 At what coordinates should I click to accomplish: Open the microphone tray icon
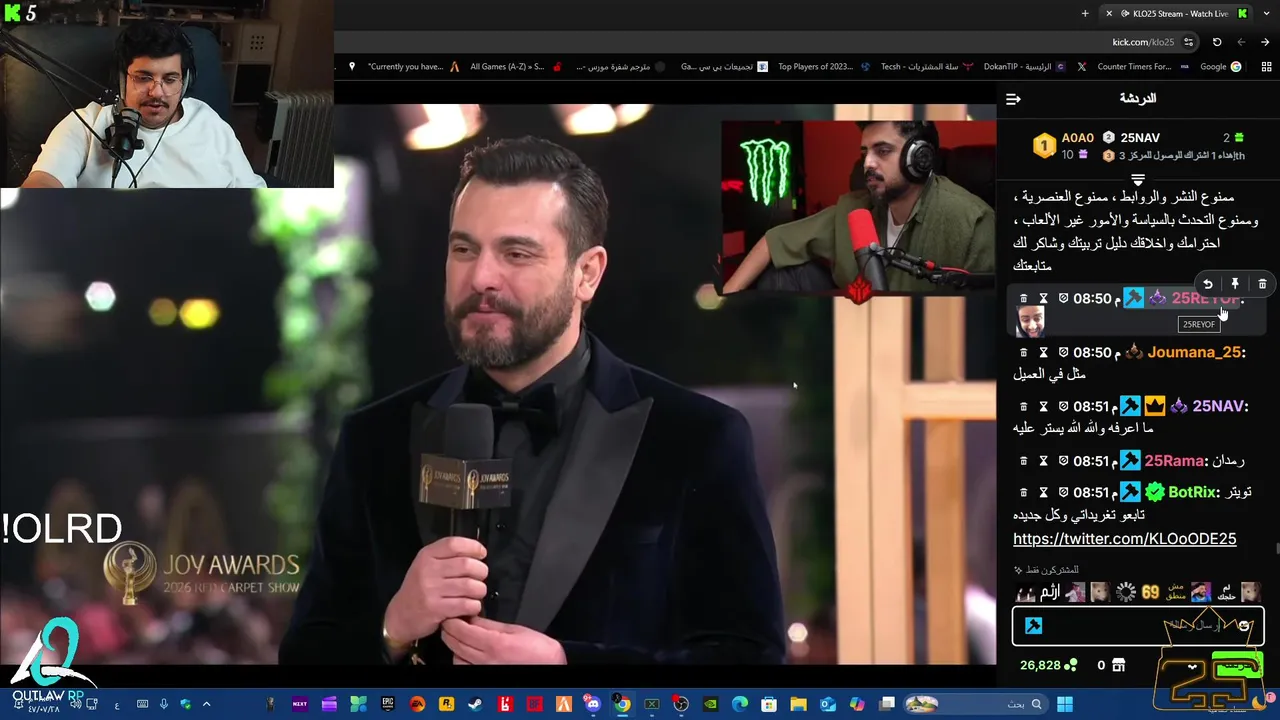tap(164, 704)
